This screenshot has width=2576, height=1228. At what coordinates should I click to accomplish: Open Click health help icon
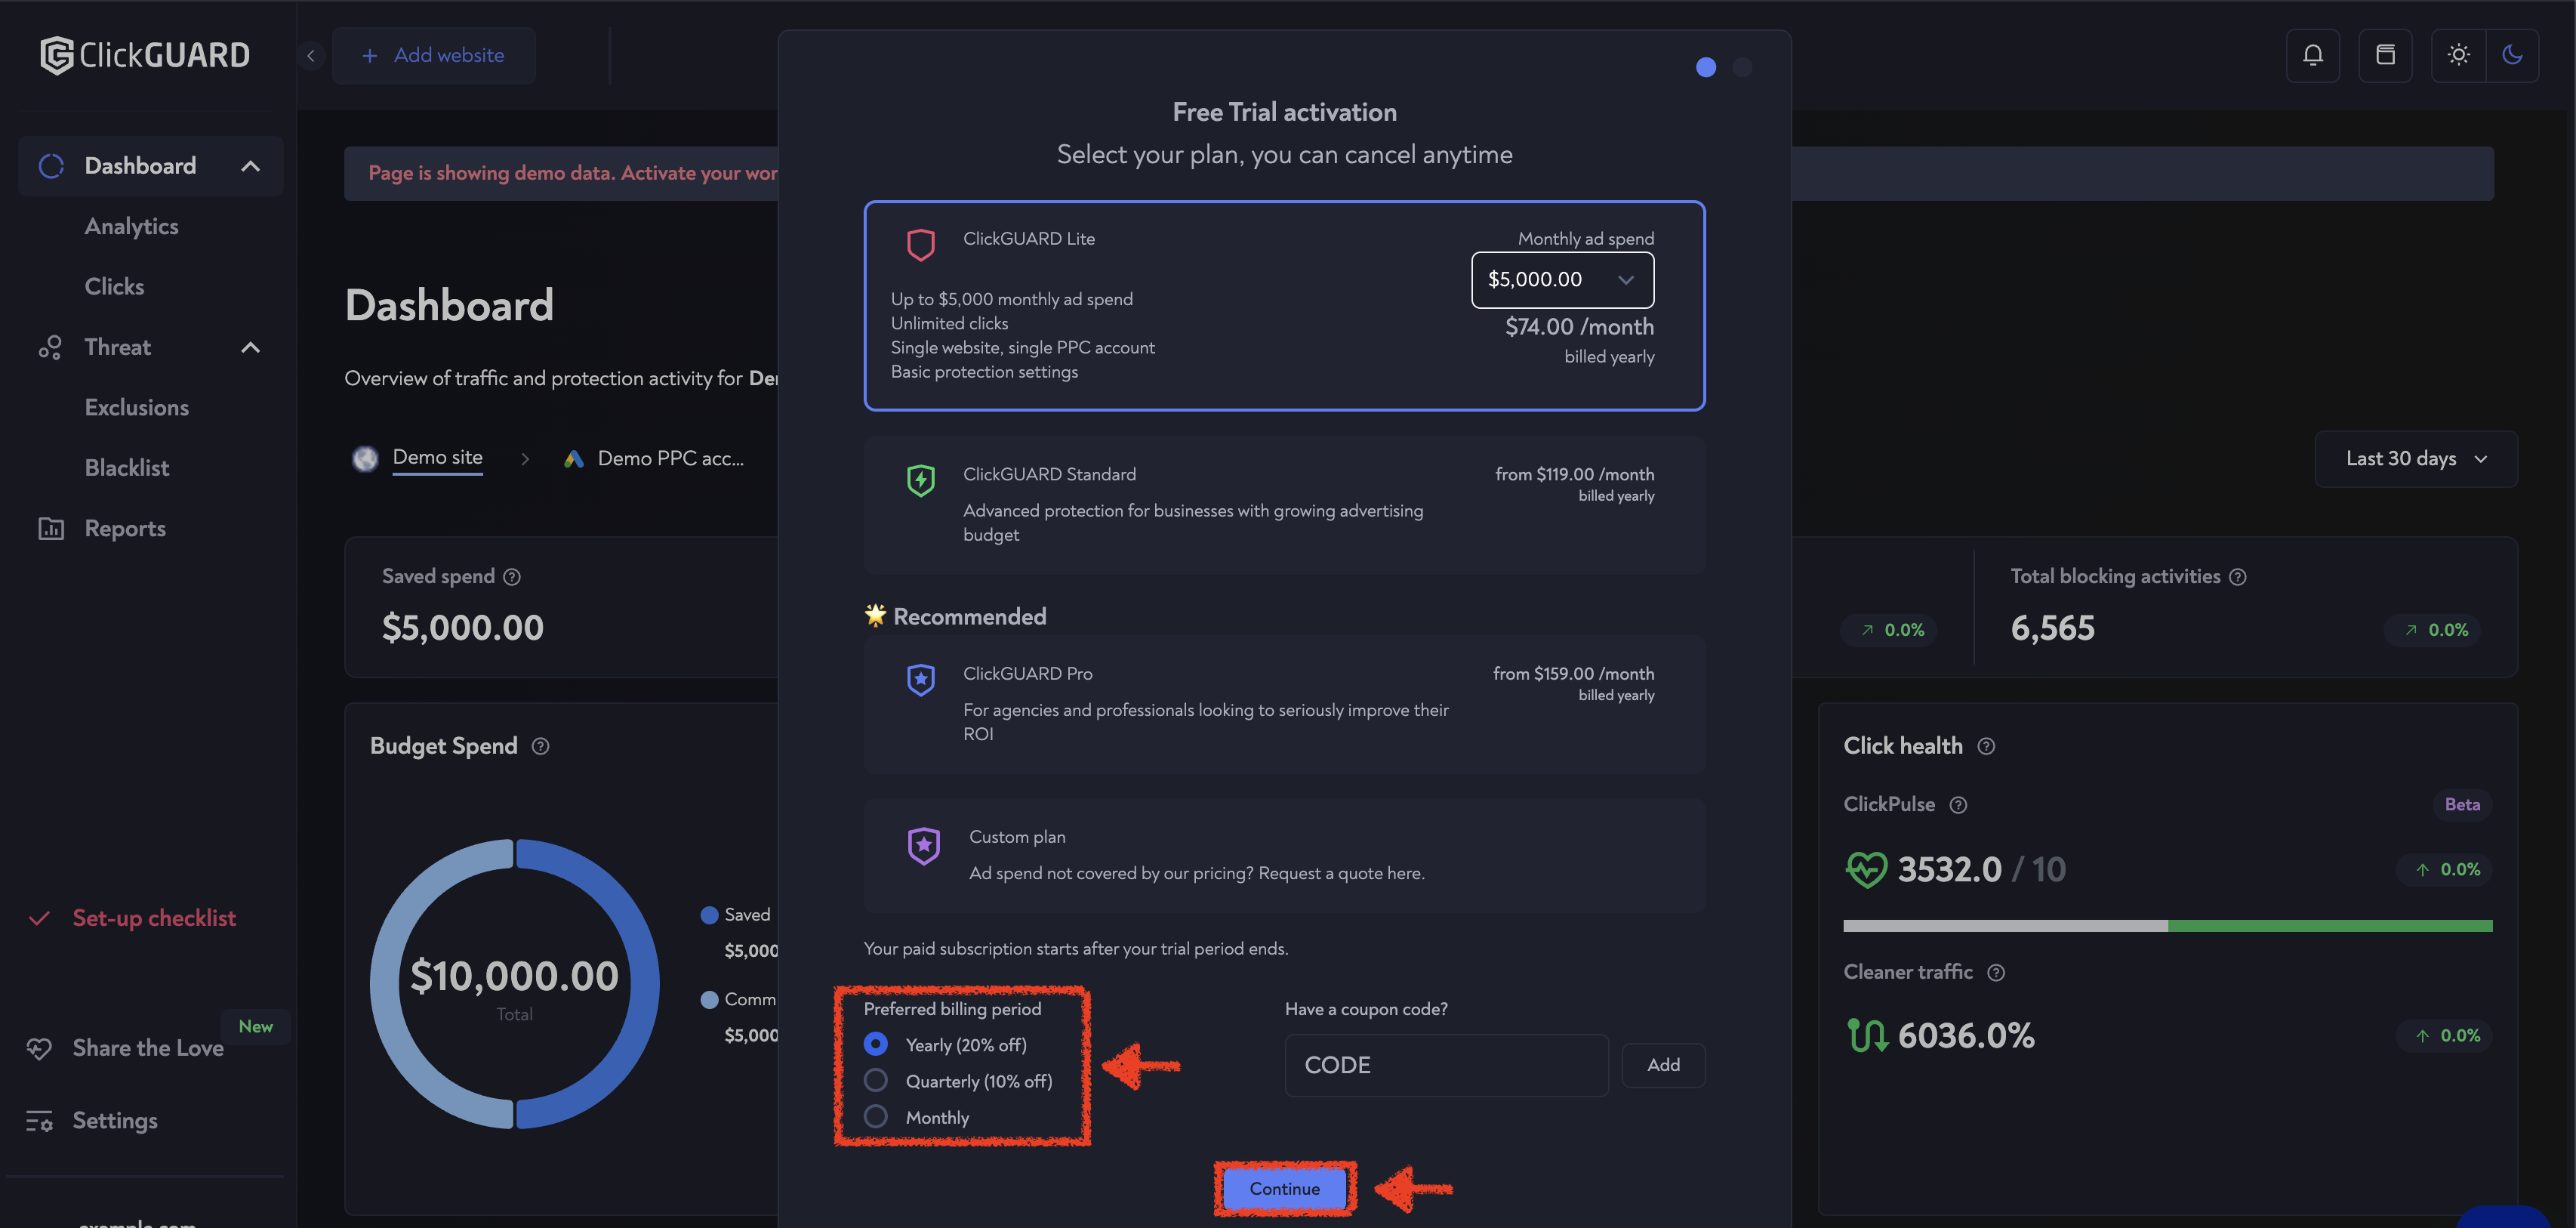[x=1986, y=746]
